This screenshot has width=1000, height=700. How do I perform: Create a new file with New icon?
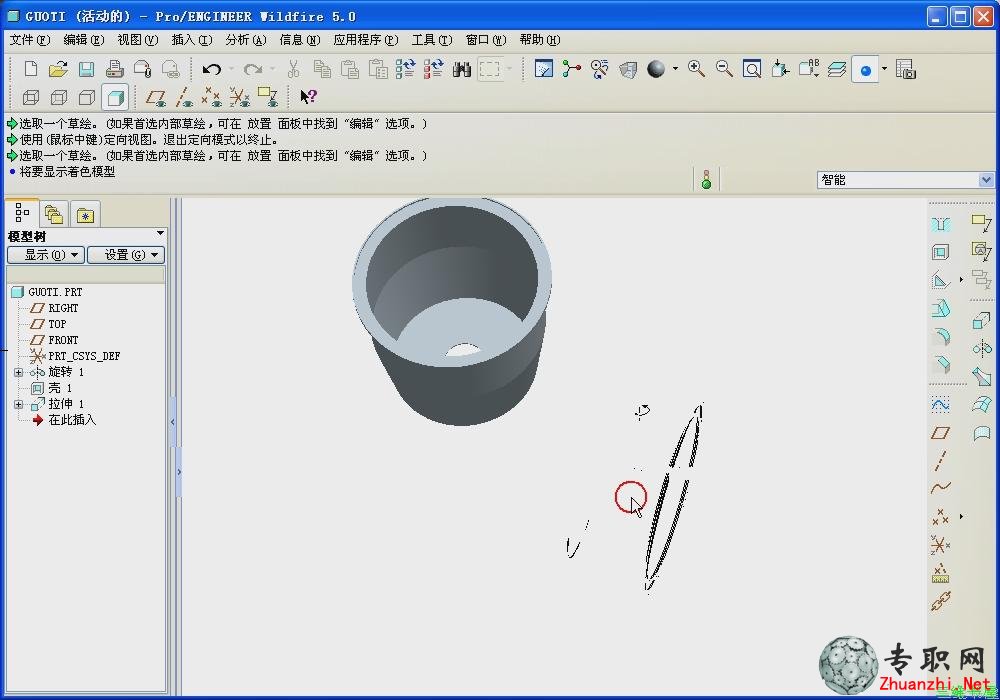click(x=31, y=68)
